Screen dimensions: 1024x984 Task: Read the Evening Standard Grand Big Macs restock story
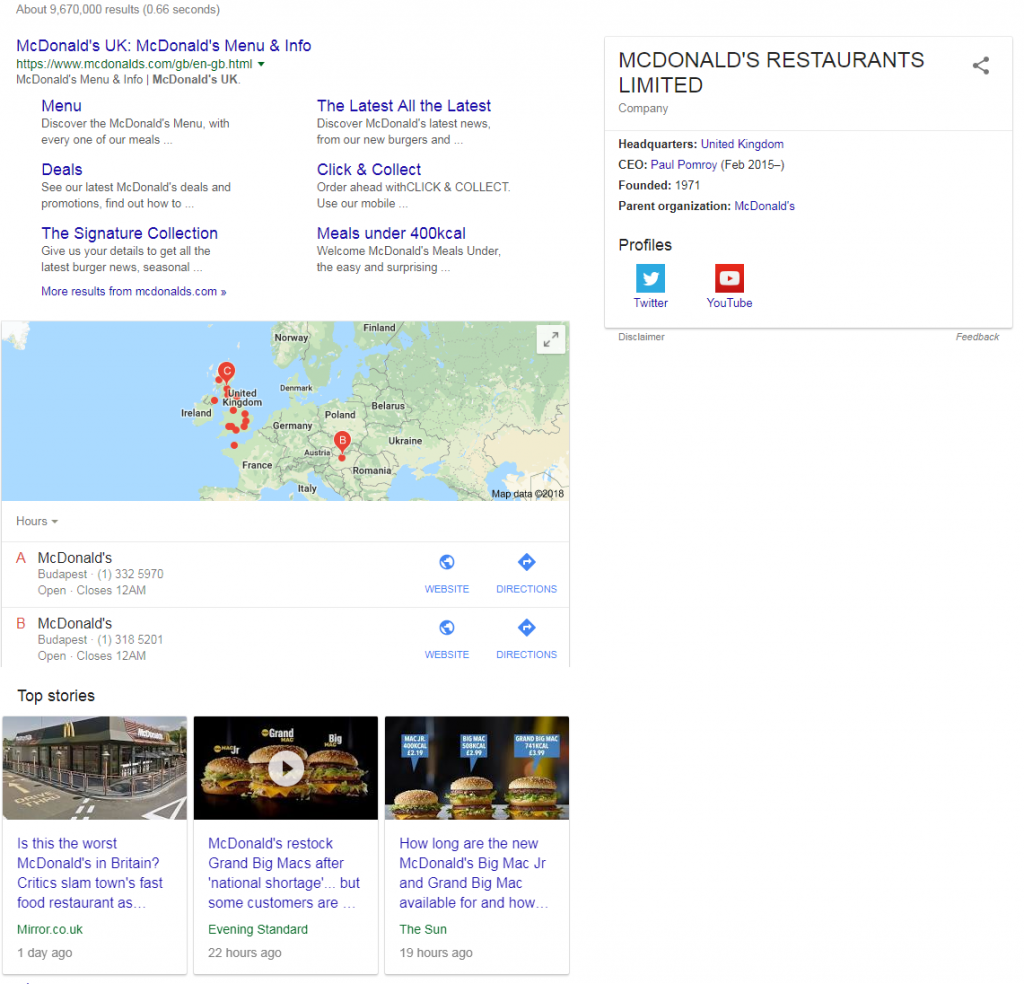[284, 873]
